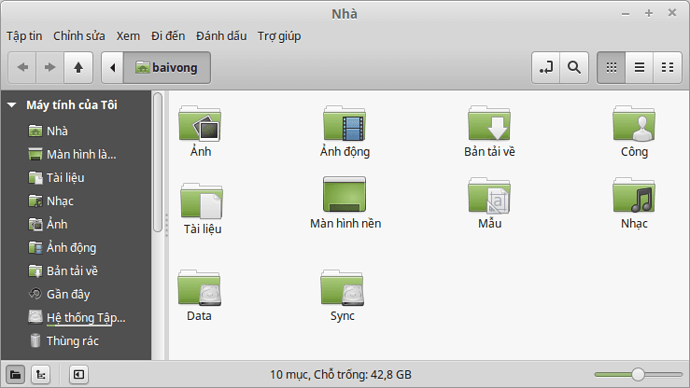The height and width of the screenshot is (388, 690).
Task: Open the Tập tin menu
Action: pyautogui.click(x=24, y=36)
